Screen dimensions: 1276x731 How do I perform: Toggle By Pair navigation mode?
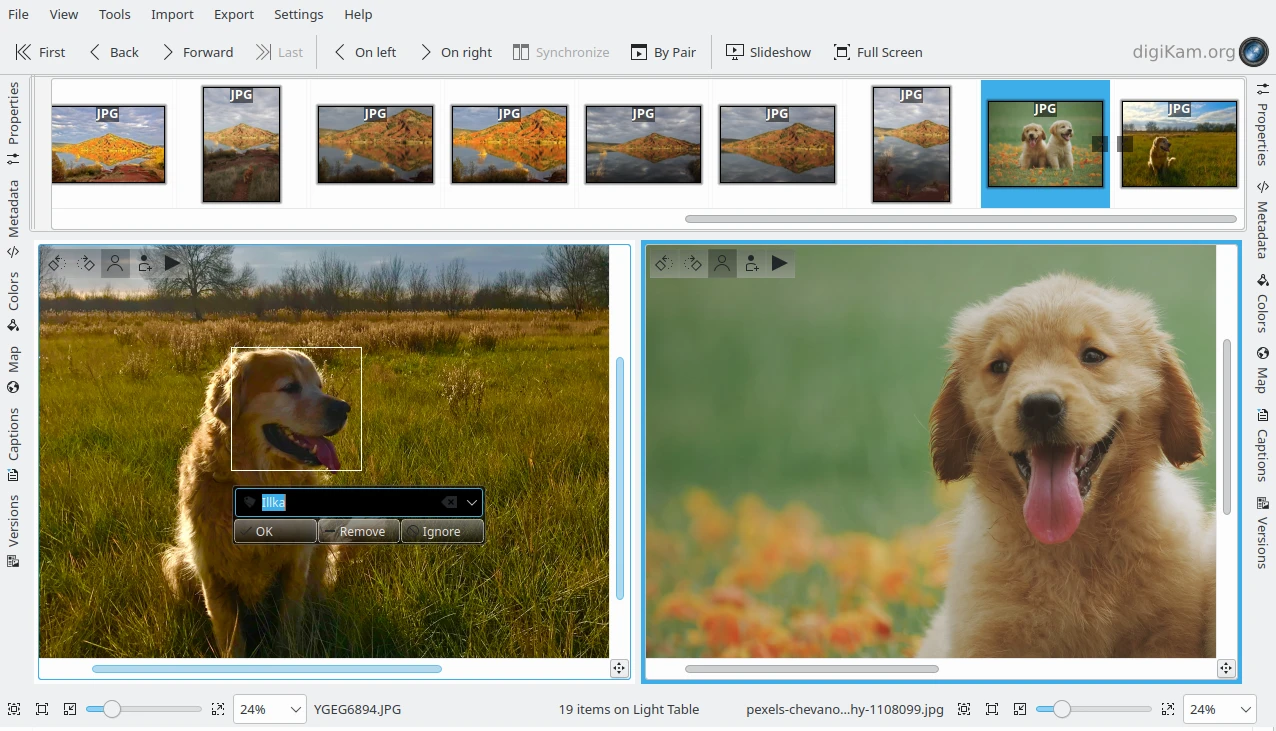[x=663, y=52]
